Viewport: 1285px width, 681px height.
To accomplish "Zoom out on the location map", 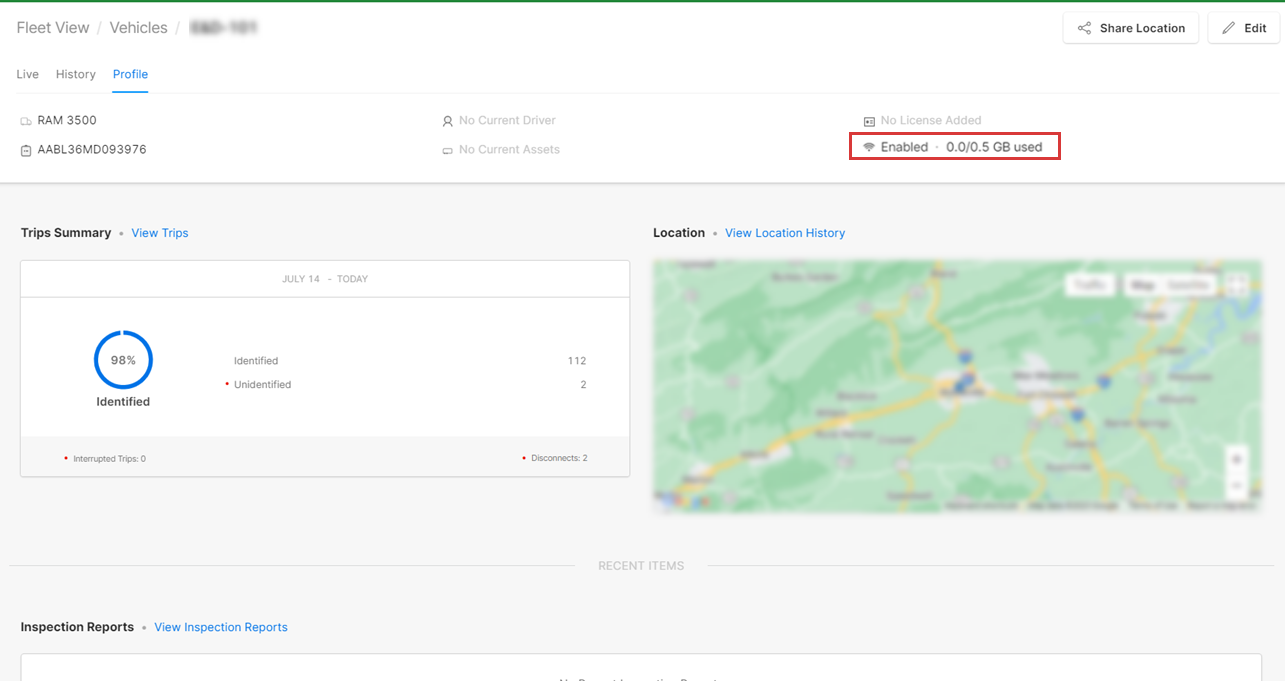I will point(1238,485).
